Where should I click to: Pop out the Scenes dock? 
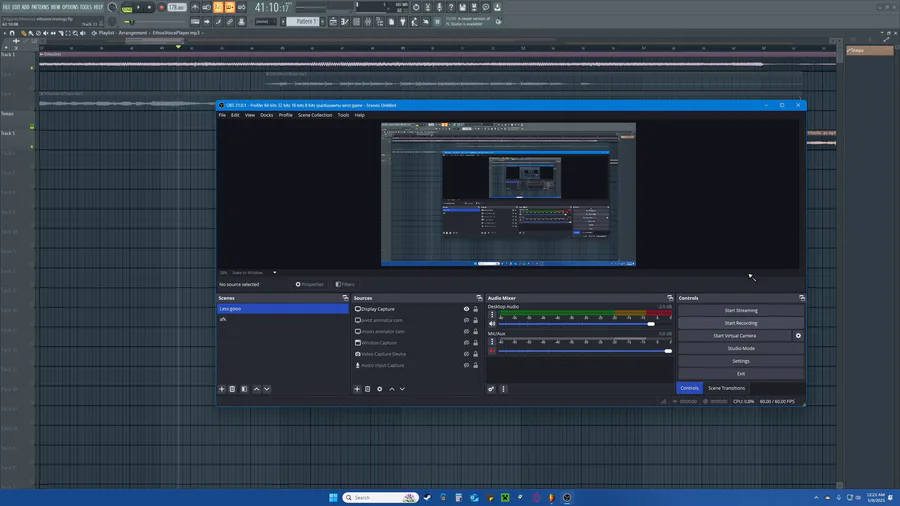[345, 298]
